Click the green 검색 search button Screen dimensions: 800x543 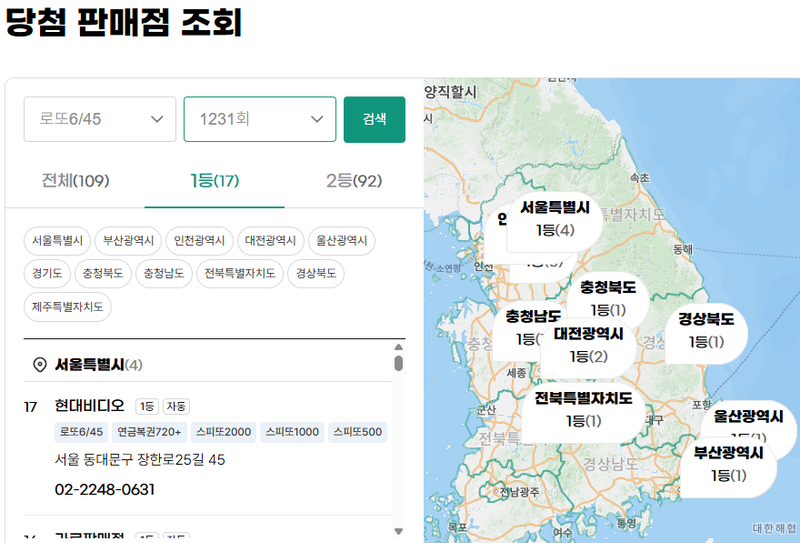tap(374, 119)
